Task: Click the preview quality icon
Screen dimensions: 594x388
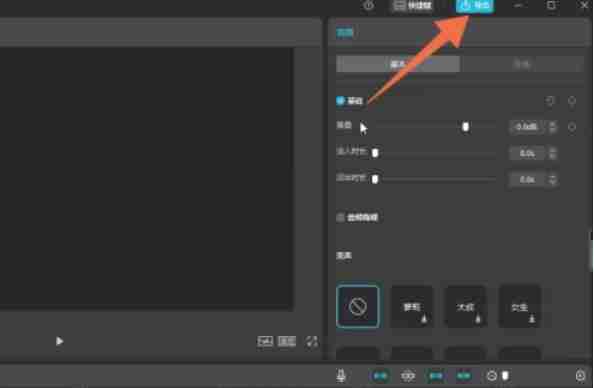Action: [265, 341]
